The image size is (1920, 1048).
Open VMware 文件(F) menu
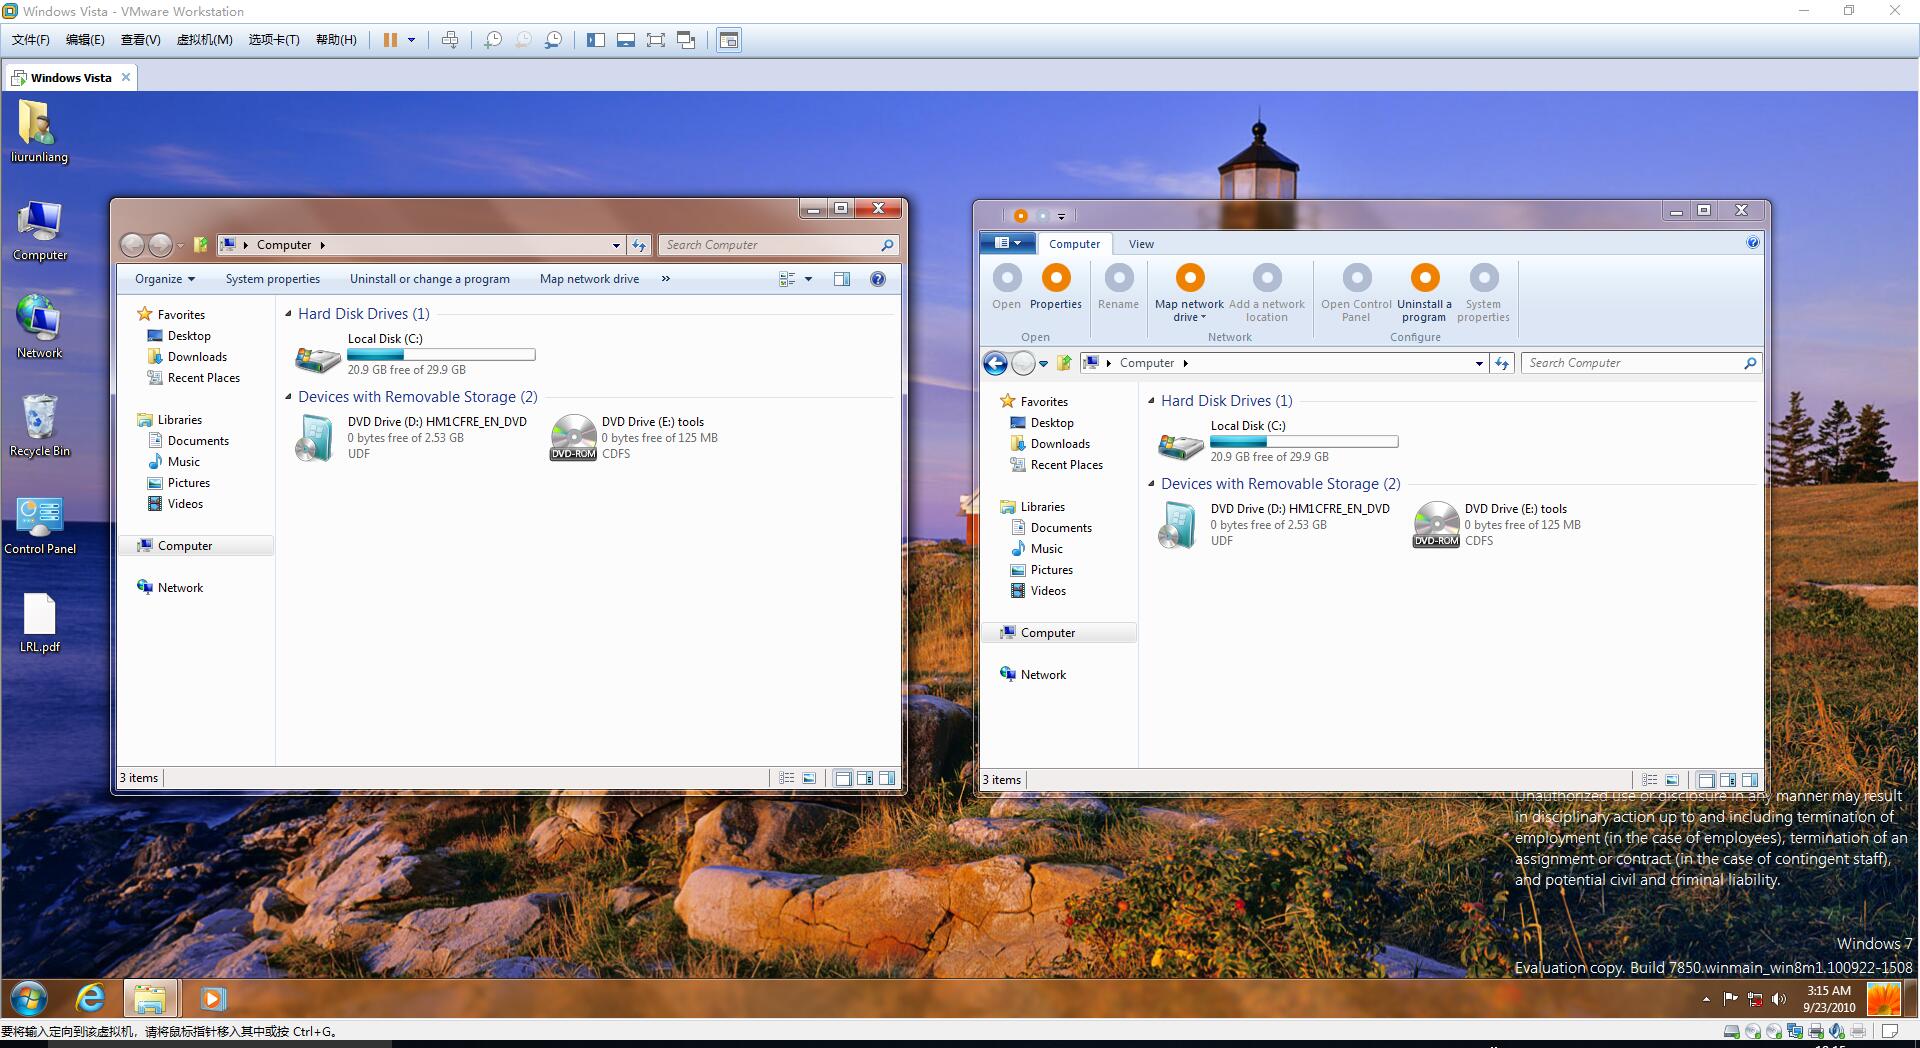[x=31, y=40]
